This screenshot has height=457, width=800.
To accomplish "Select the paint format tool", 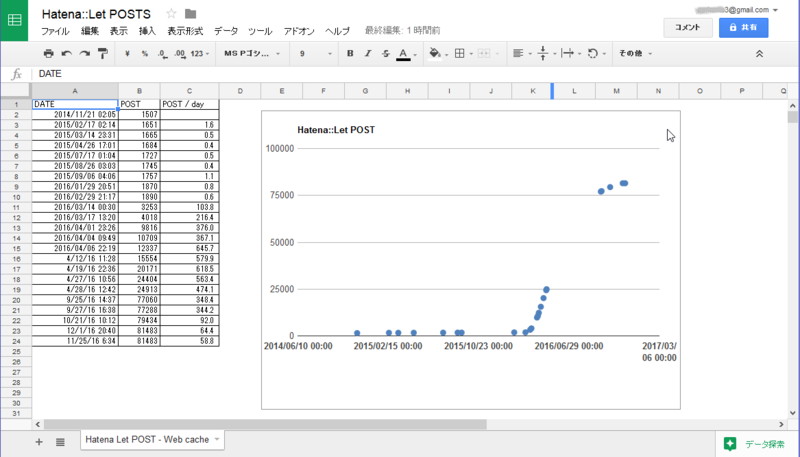I will click(x=103, y=54).
